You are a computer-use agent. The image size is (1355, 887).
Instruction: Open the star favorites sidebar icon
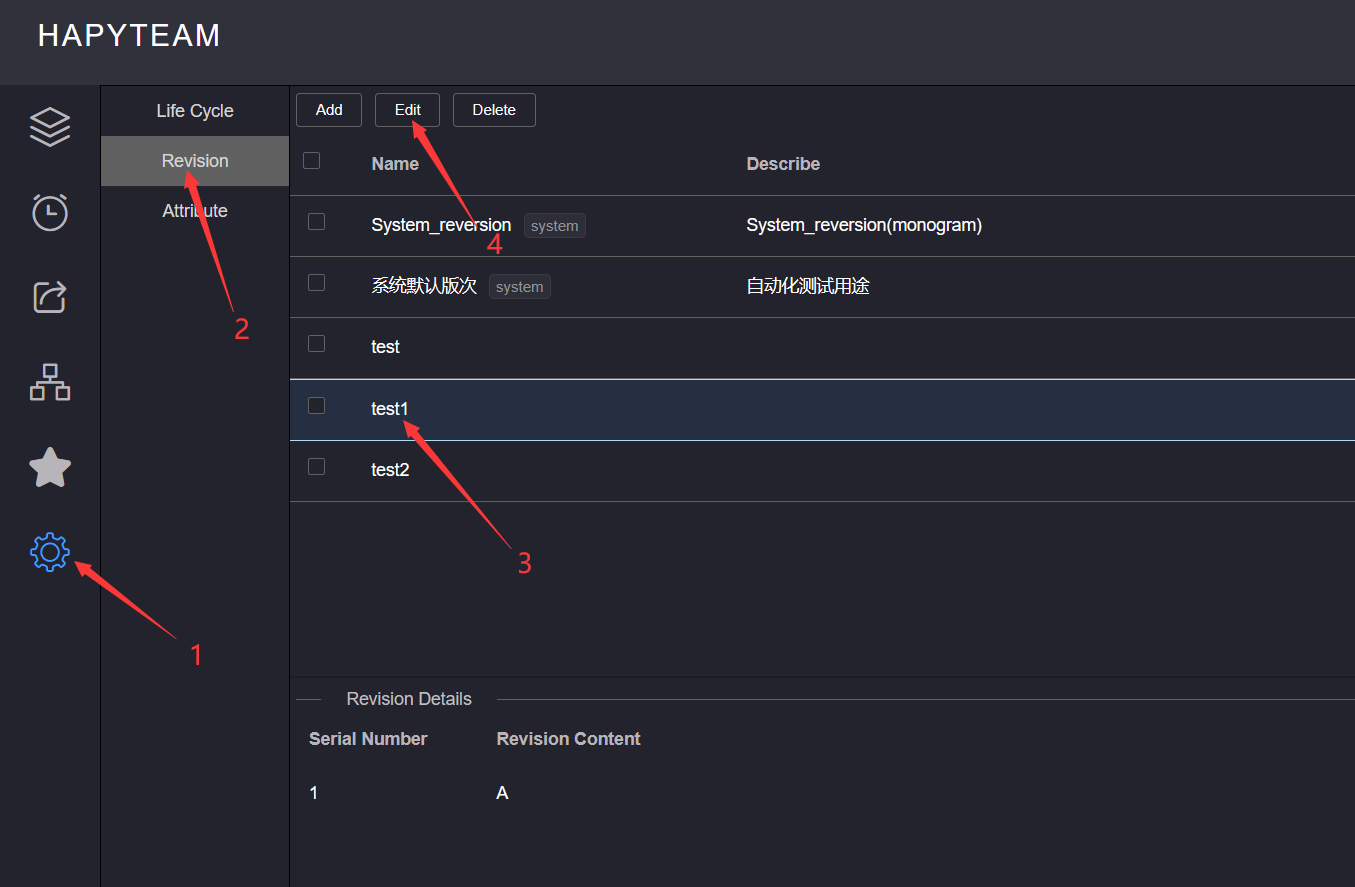pos(50,467)
